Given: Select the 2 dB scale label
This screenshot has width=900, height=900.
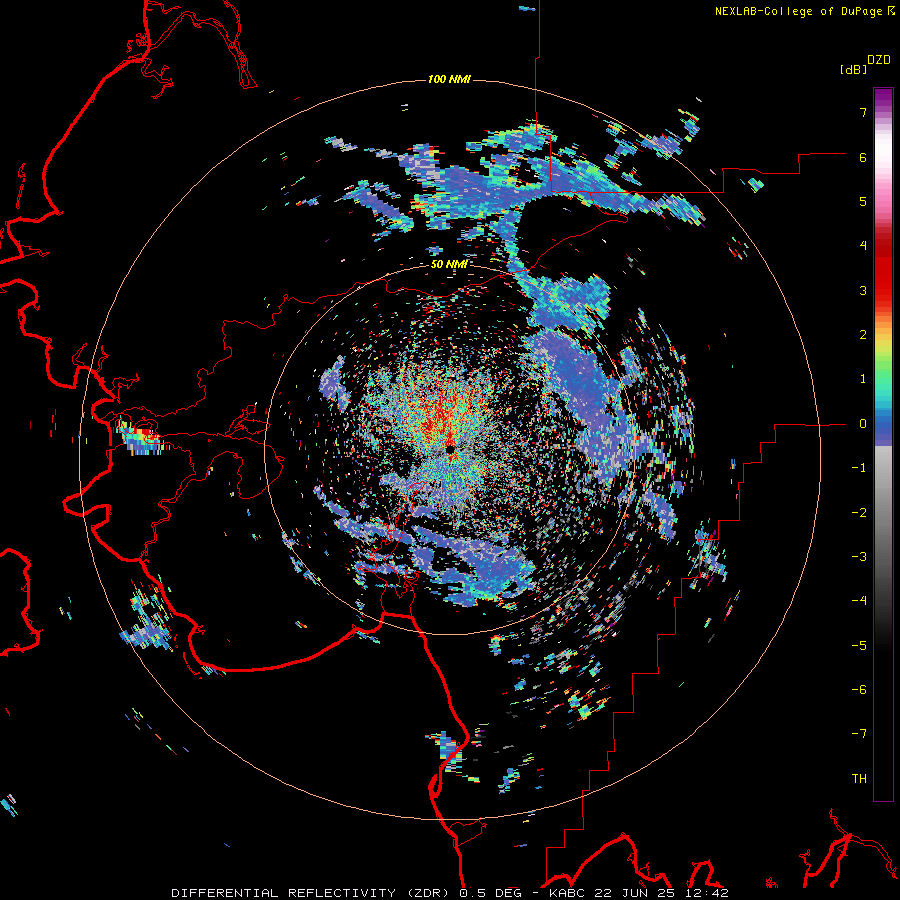Looking at the screenshot, I should (x=863, y=335).
